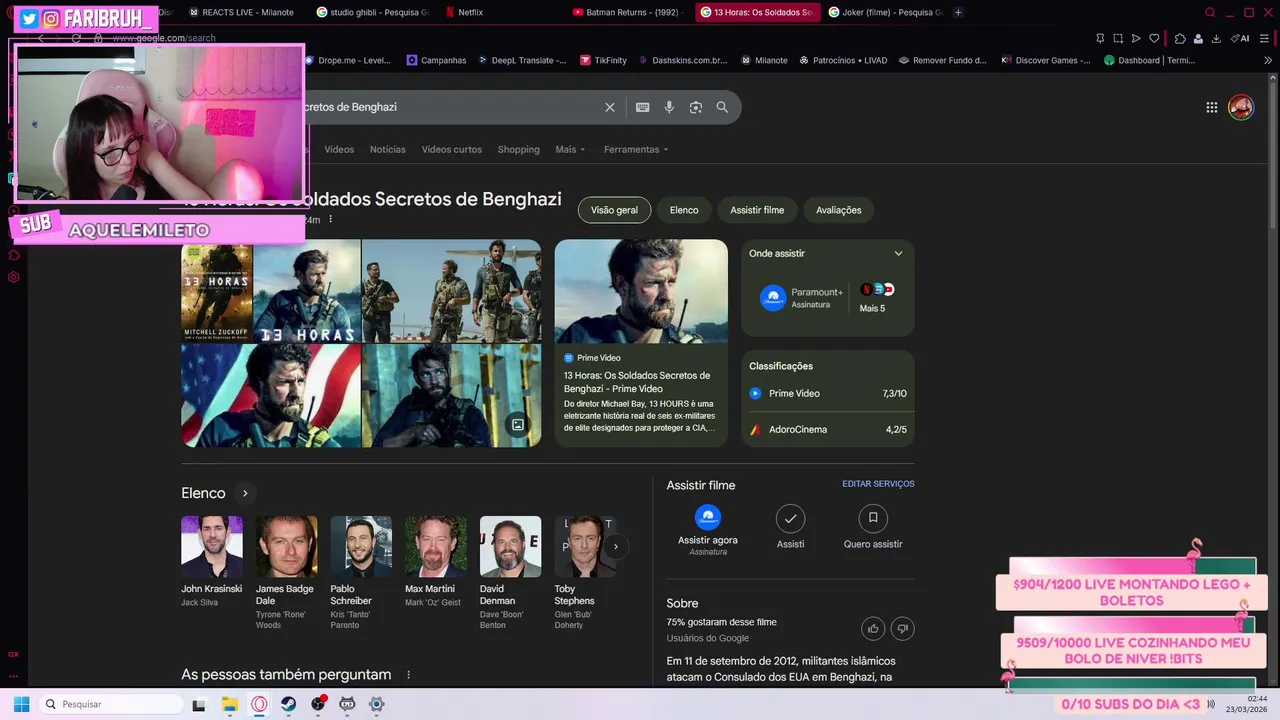
Task: Open the TikFinity bookmark
Action: (x=603, y=60)
